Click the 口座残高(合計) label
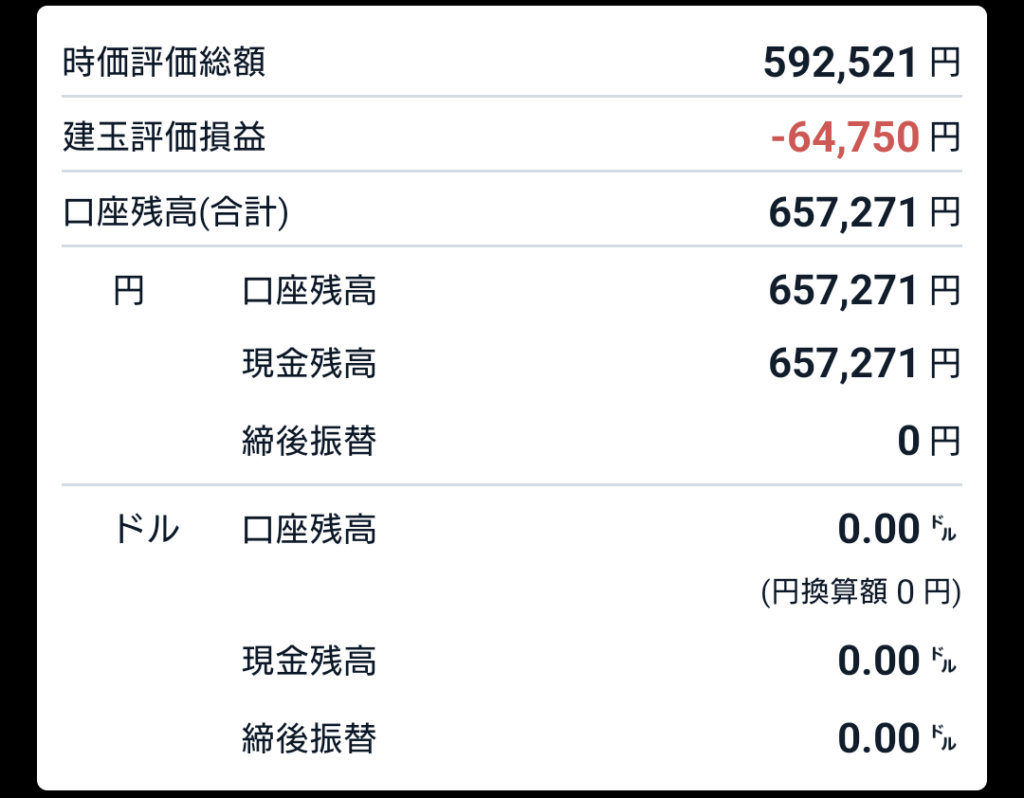1024x798 pixels. (175, 212)
